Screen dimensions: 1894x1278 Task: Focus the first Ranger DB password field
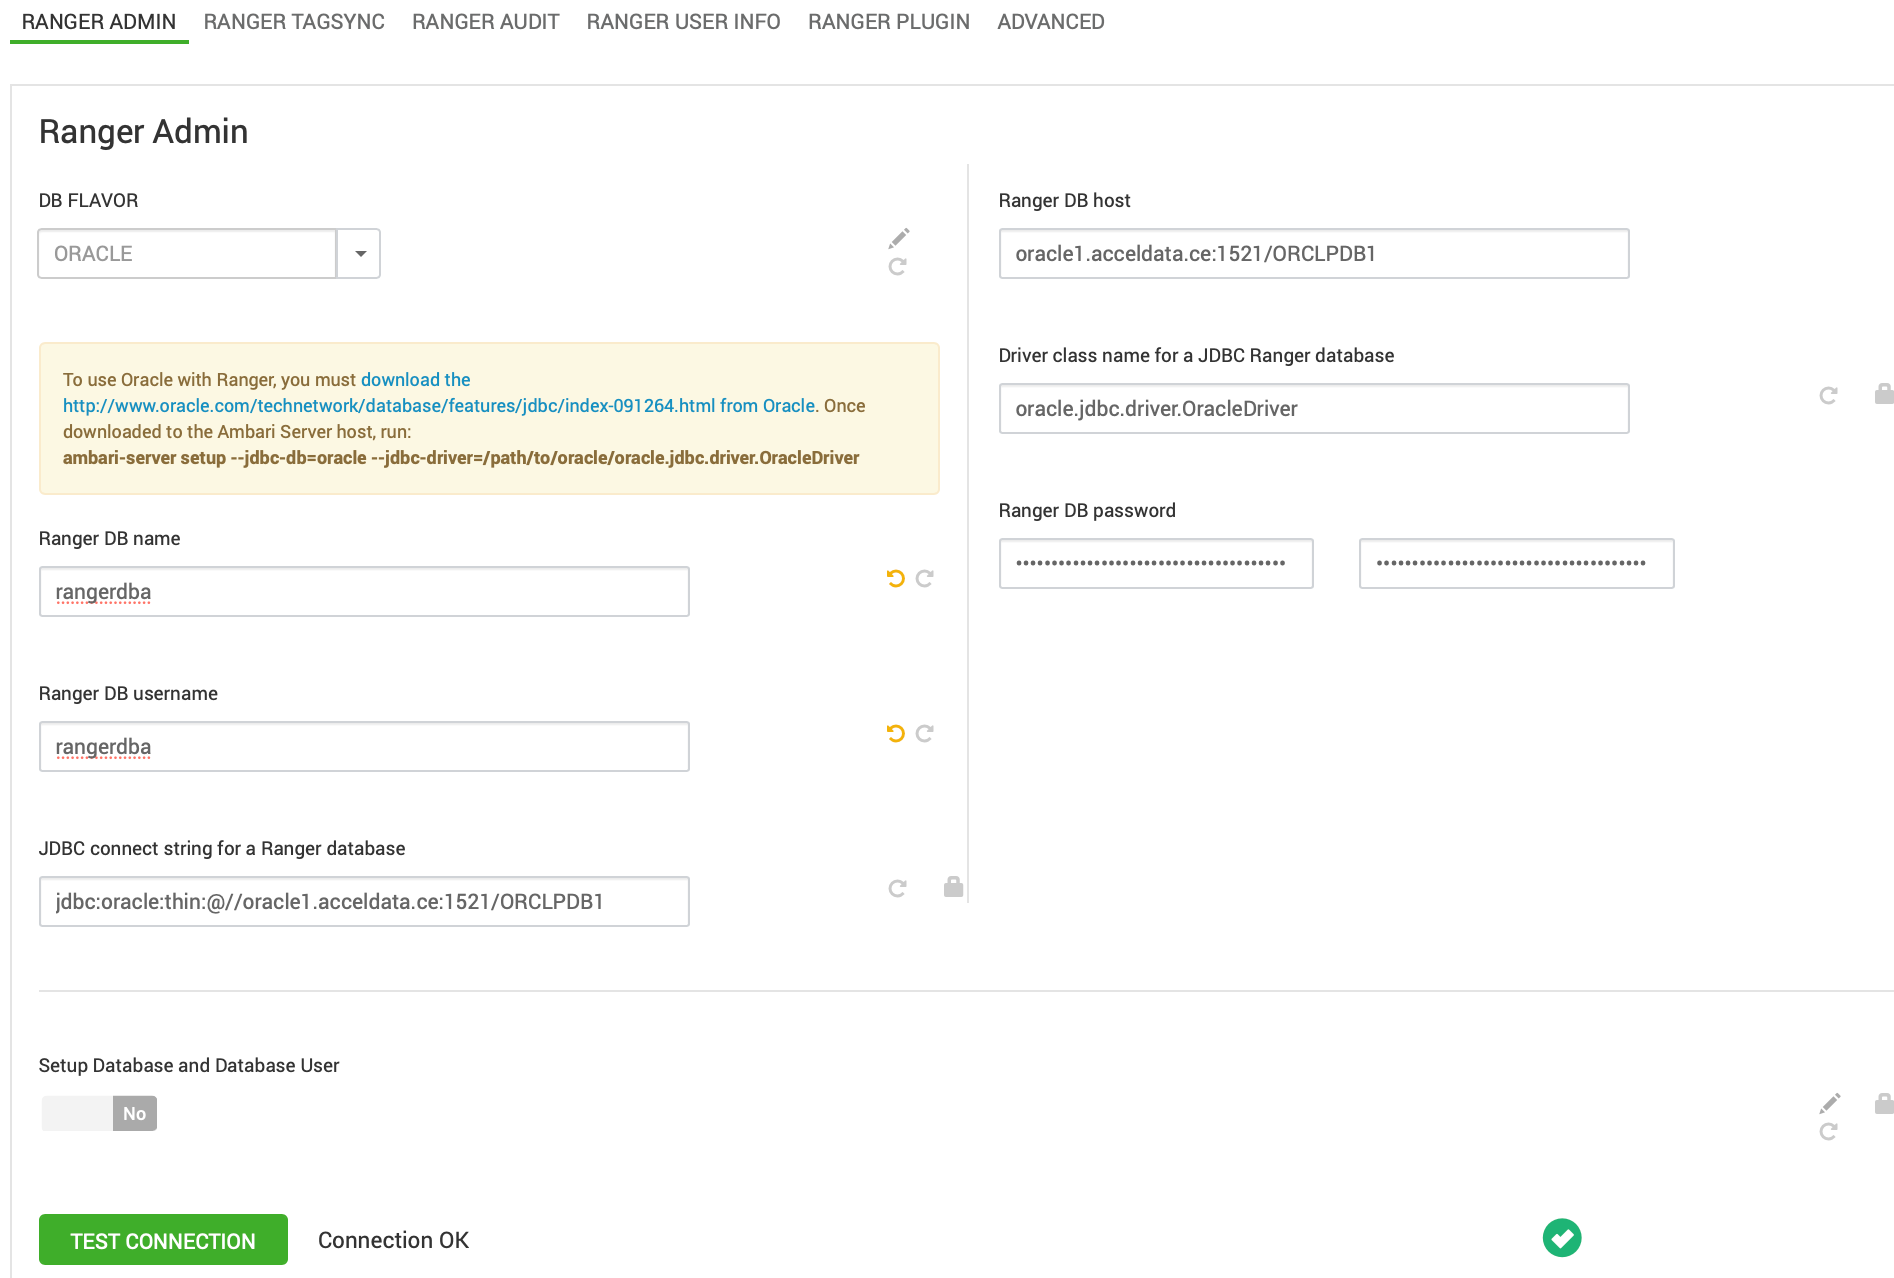point(1155,564)
